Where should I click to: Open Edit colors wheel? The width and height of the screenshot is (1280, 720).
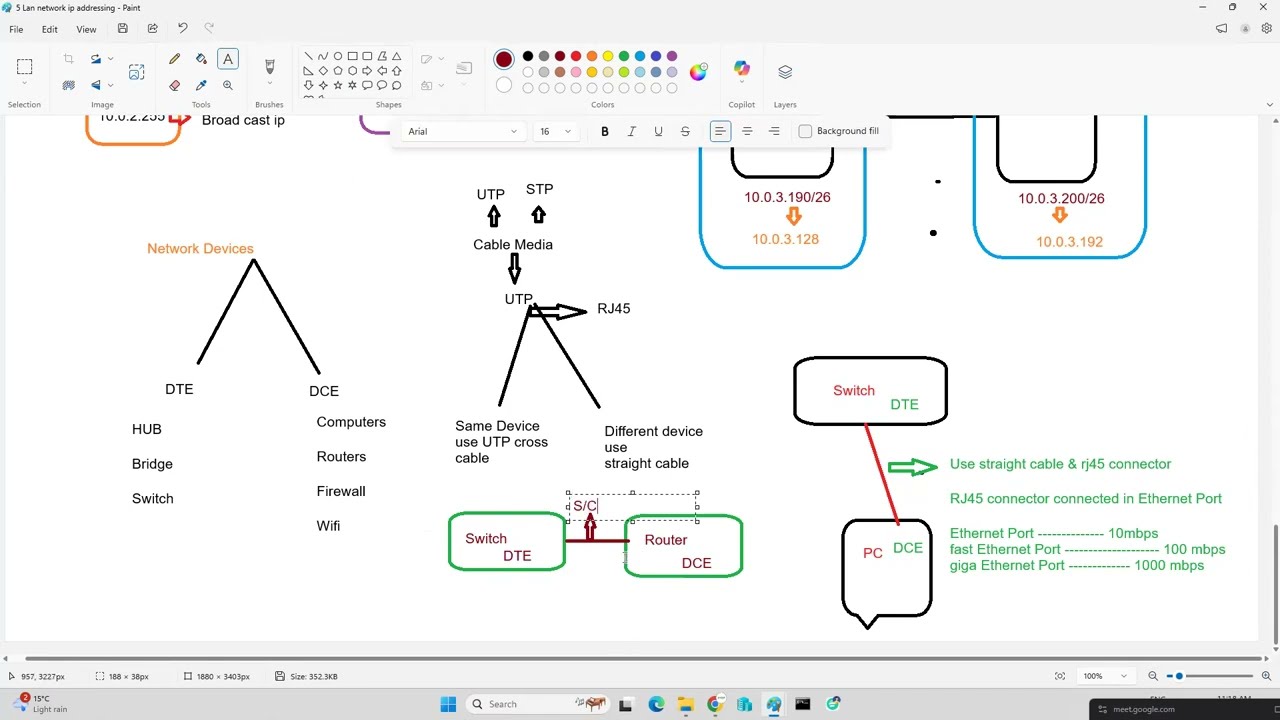(698, 71)
